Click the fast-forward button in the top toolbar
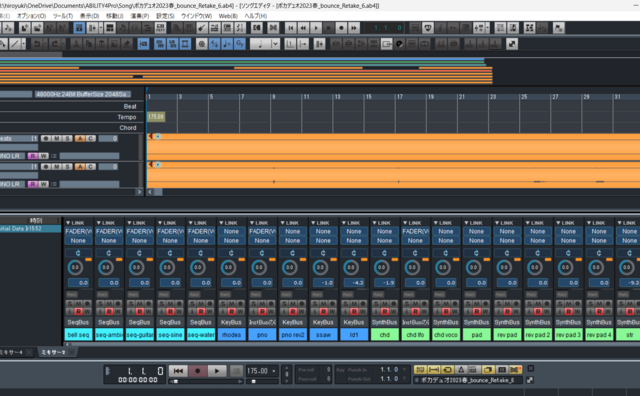640x396 pixels. (x=354, y=28)
